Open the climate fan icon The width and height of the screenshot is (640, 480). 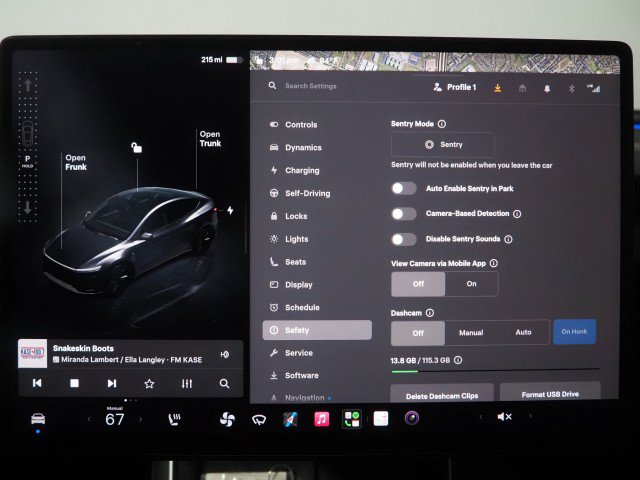coord(227,419)
